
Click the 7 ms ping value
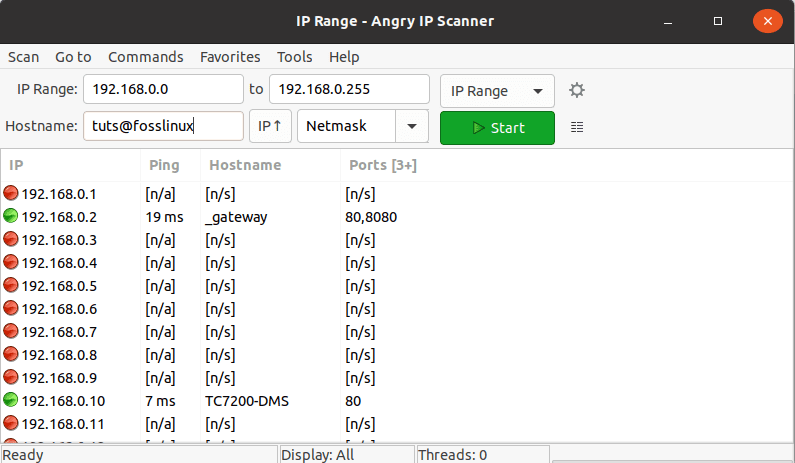tap(160, 401)
